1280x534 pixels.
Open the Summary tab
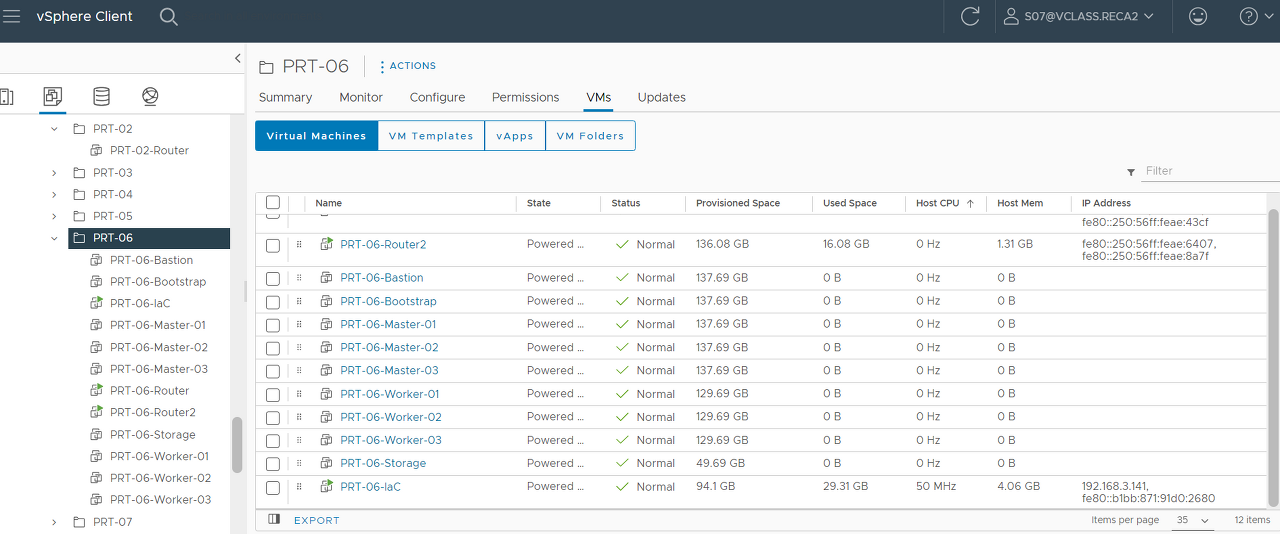tap(285, 97)
